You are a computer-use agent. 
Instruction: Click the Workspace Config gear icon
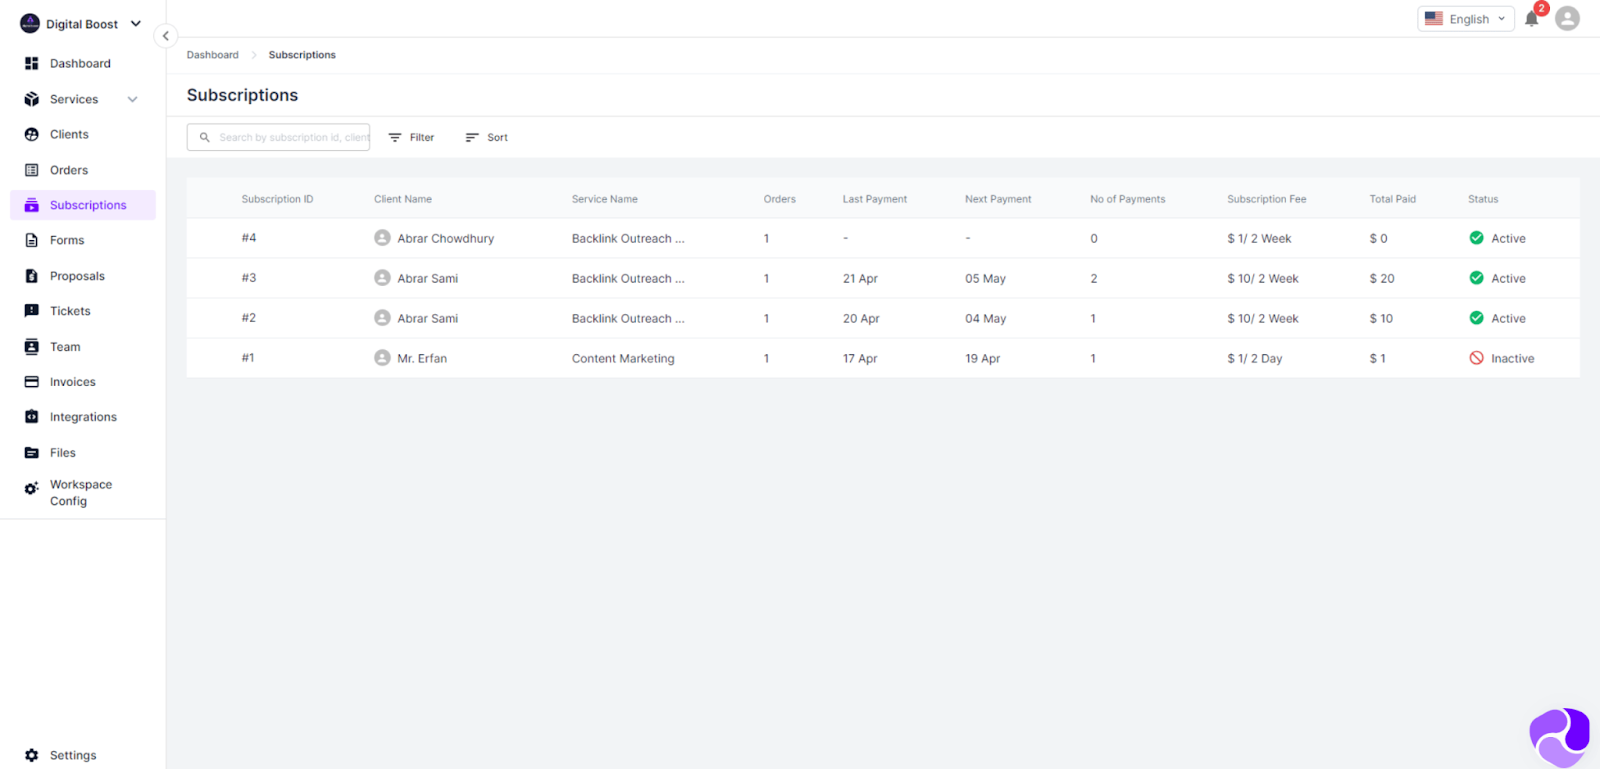coord(31,488)
